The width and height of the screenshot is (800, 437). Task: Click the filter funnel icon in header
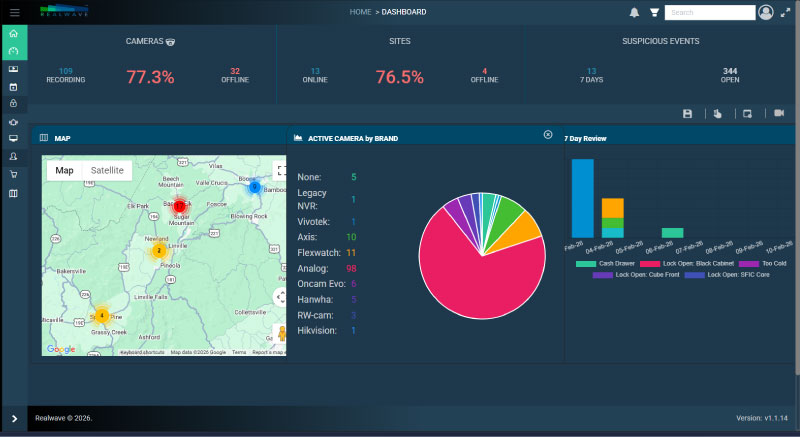654,13
